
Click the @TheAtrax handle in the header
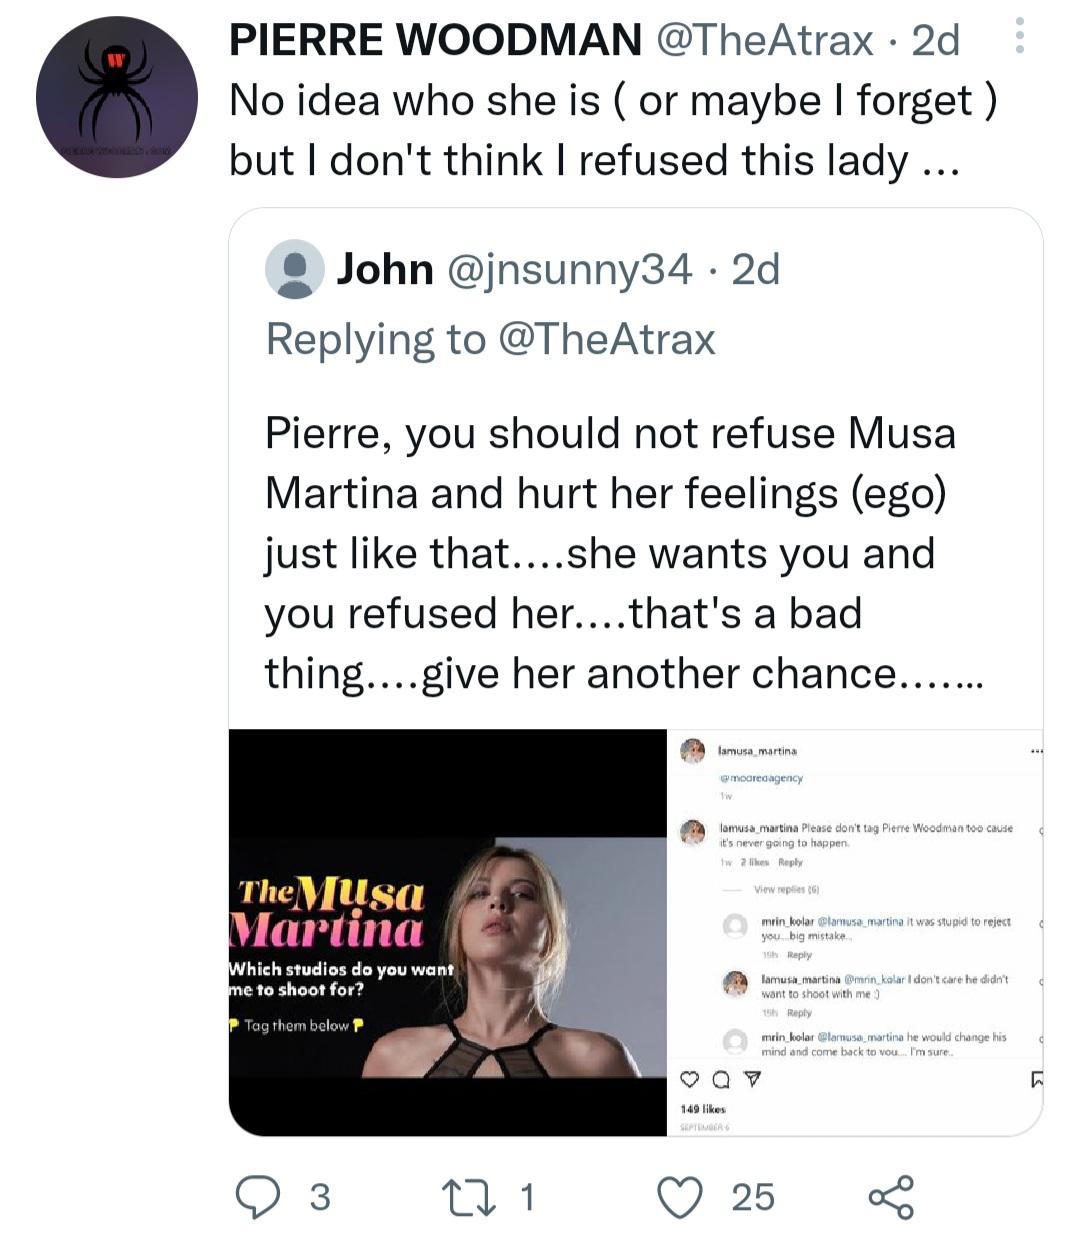[764, 40]
